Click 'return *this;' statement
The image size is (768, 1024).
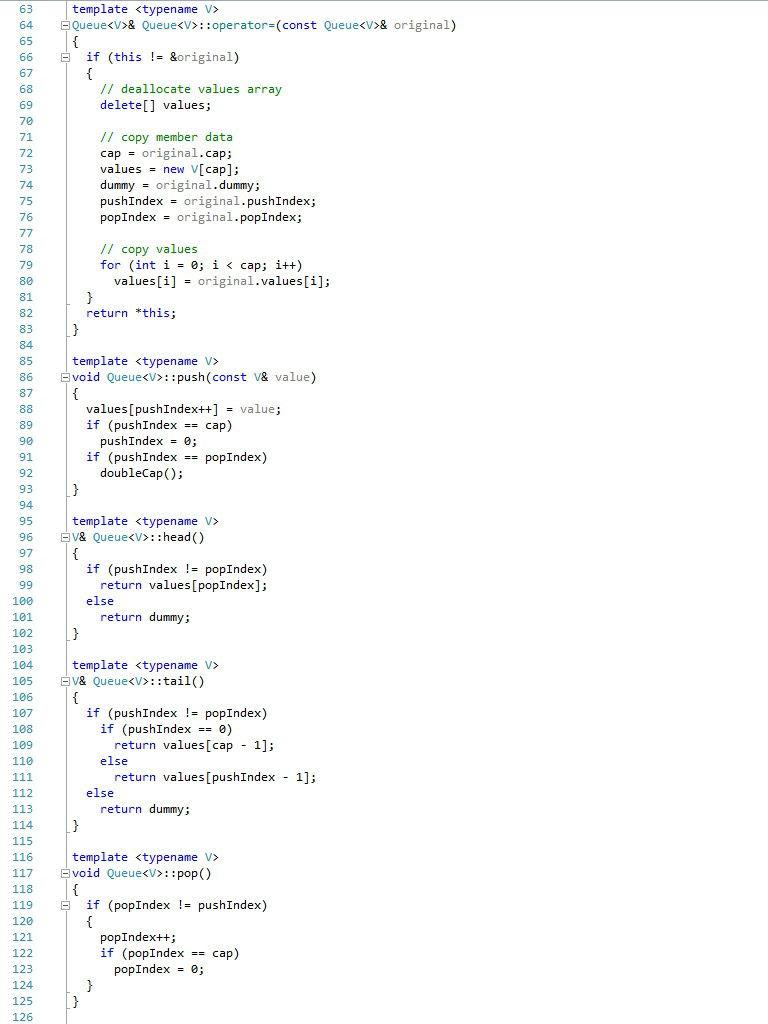coord(131,313)
